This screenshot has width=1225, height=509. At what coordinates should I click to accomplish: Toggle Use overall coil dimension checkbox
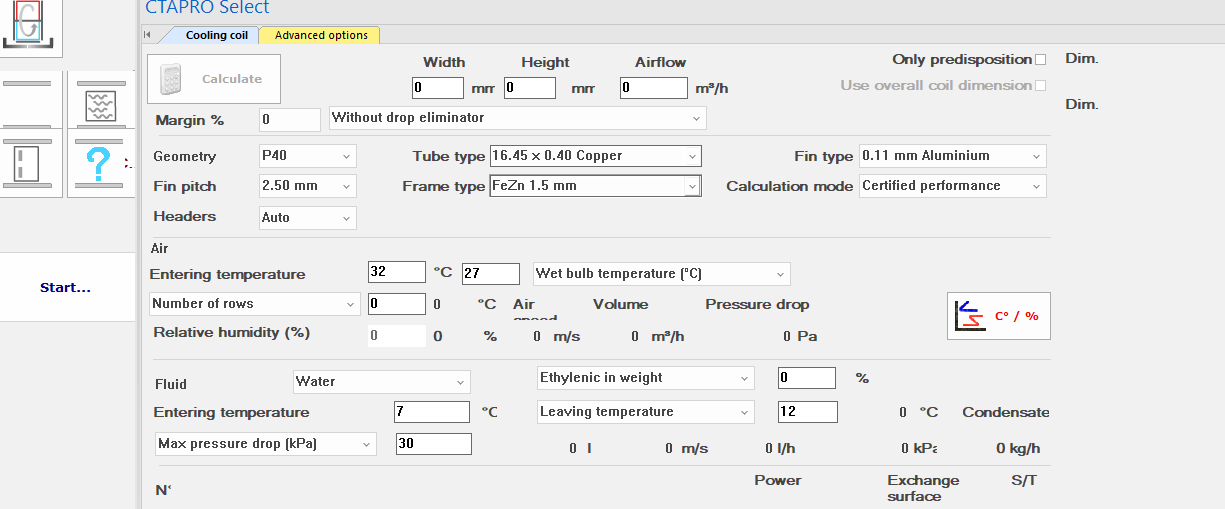pyautogui.click(x=1041, y=86)
